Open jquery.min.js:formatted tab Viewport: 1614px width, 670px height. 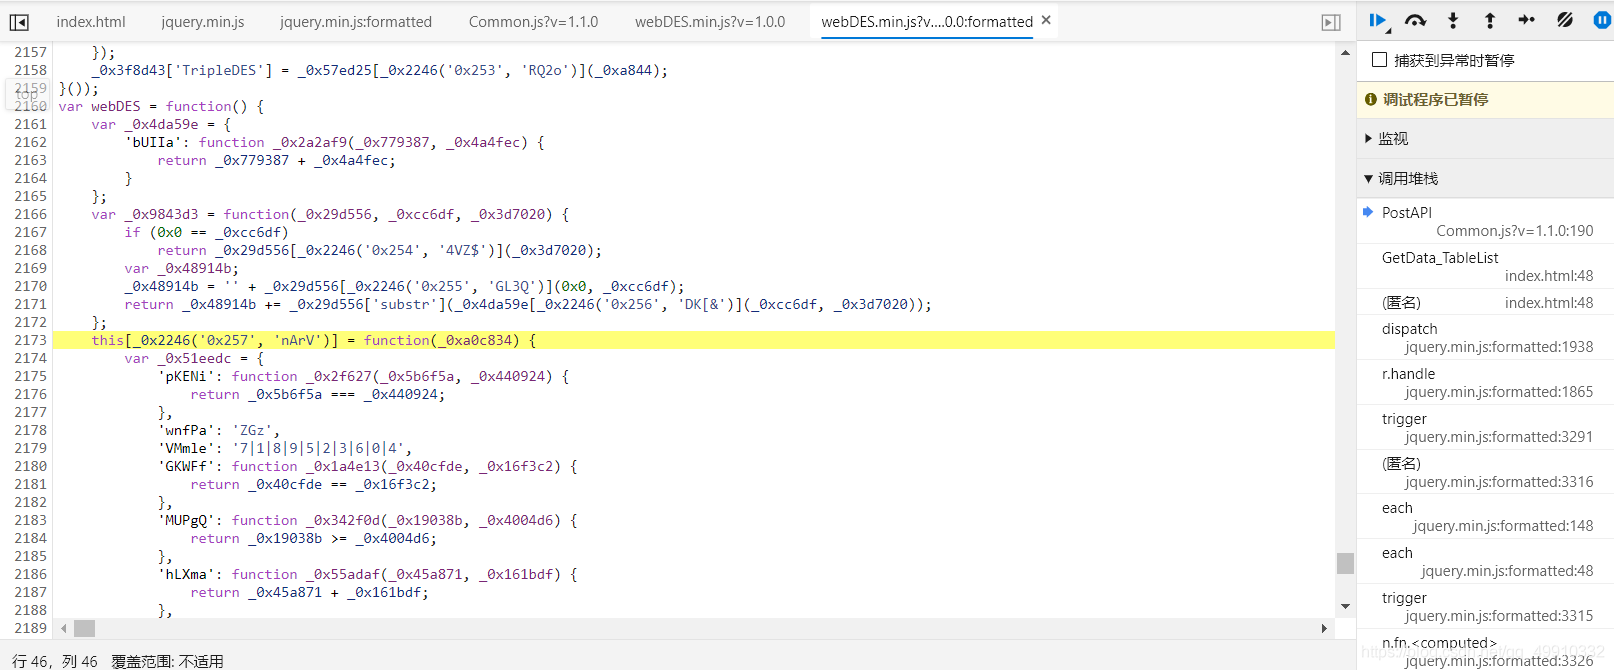click(356, 21)
